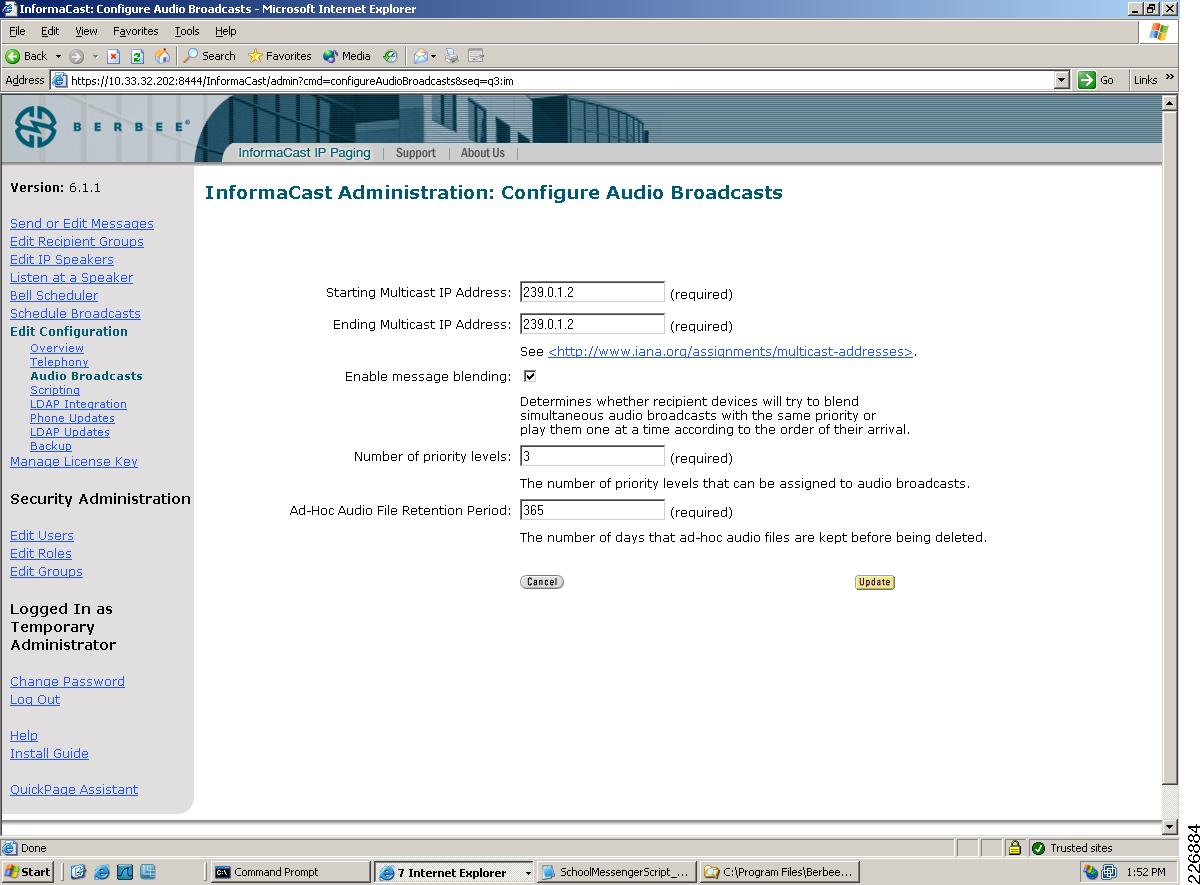Open Listen at a Speaker link
1201x885 pixels.
(x=71, y=278)
